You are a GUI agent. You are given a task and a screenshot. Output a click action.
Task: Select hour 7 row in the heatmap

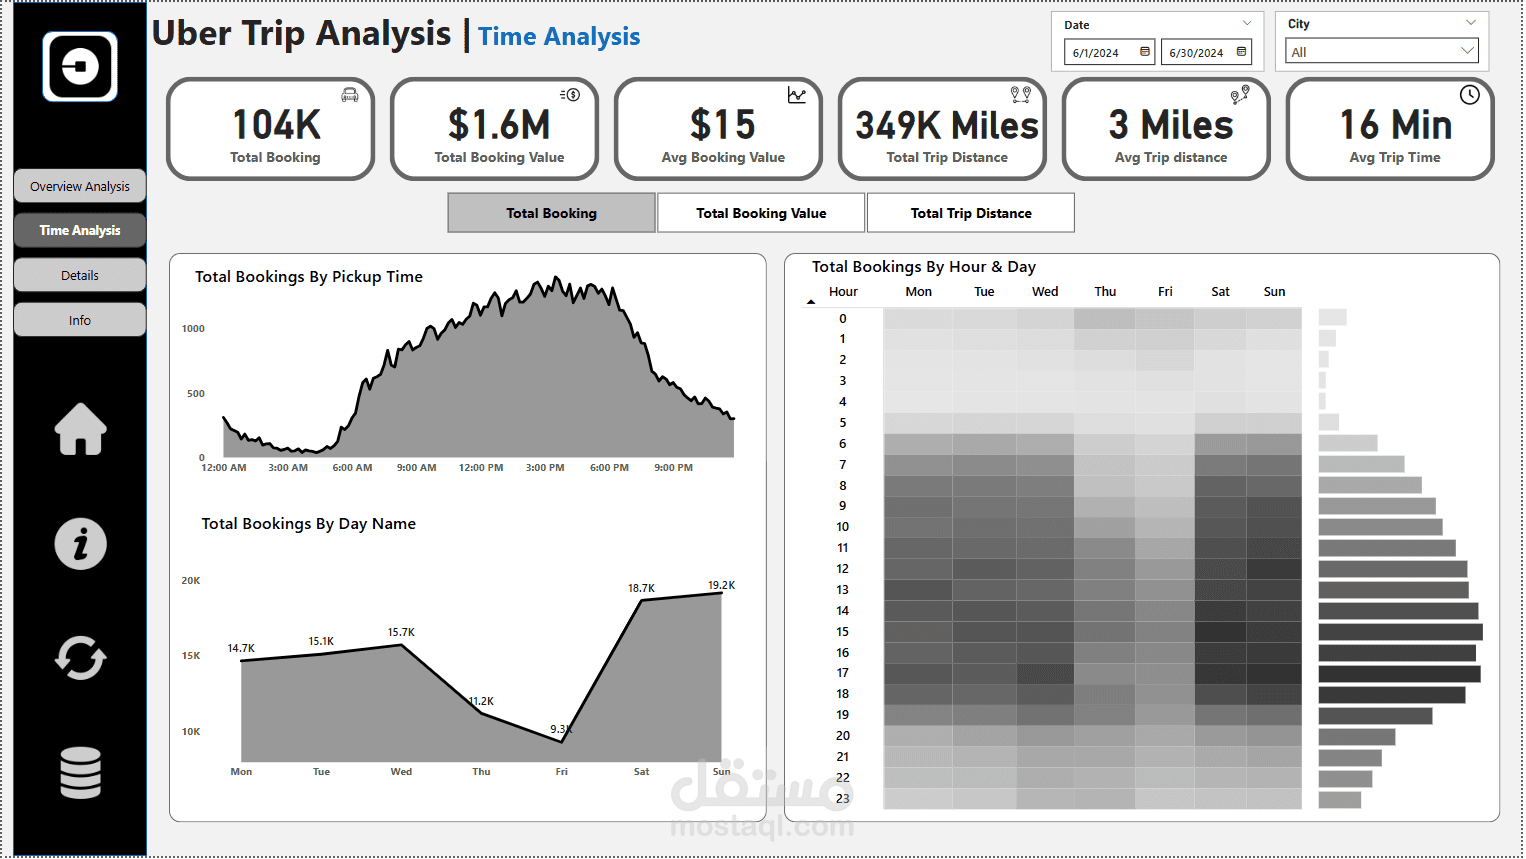point(1053,465)
